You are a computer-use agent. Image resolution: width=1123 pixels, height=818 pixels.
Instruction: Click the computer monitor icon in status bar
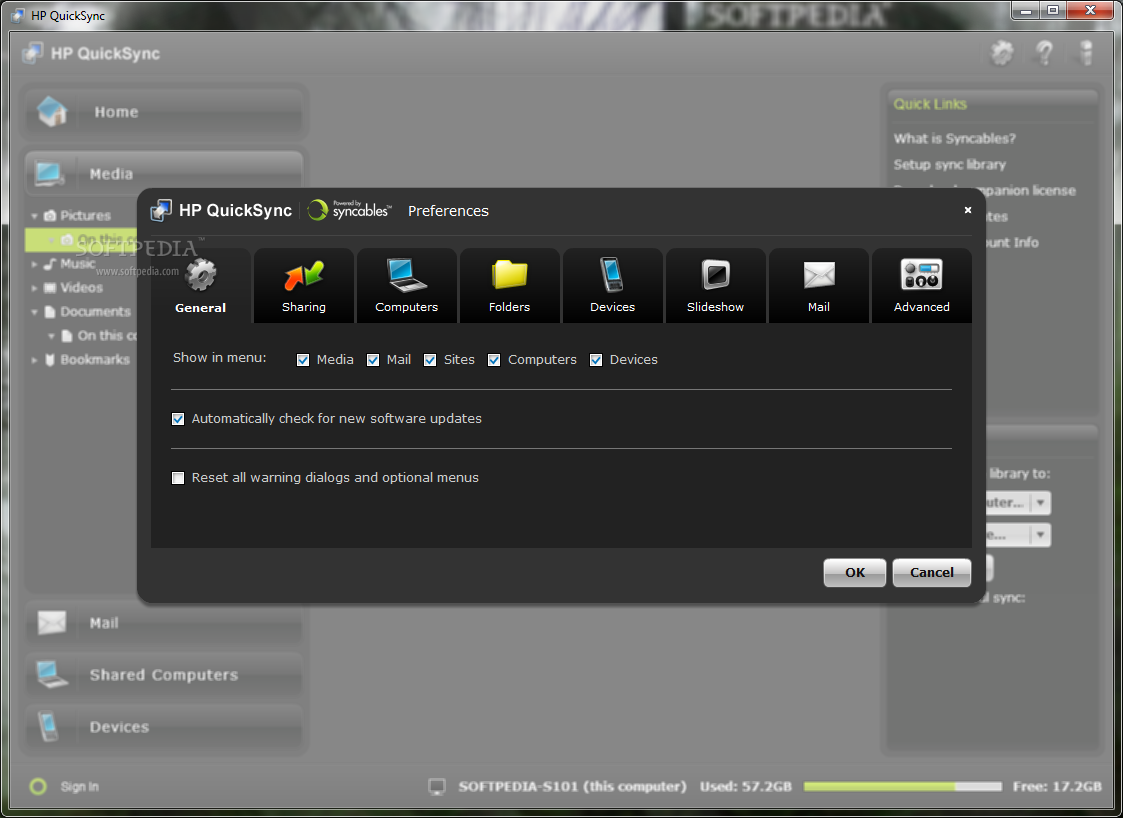[437, 786]
